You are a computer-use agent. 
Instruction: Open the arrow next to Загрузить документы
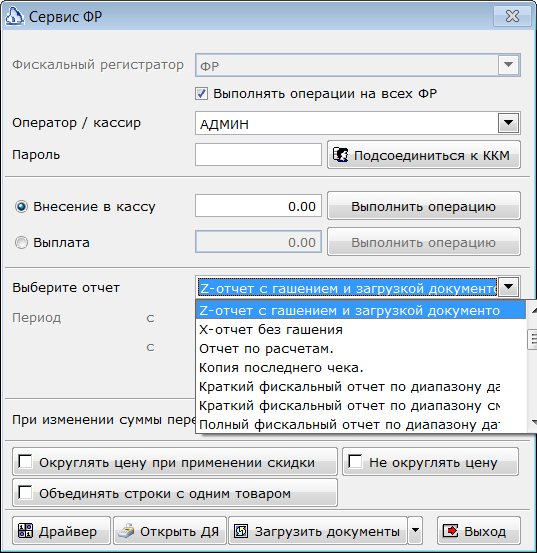(x=415, y=530)
